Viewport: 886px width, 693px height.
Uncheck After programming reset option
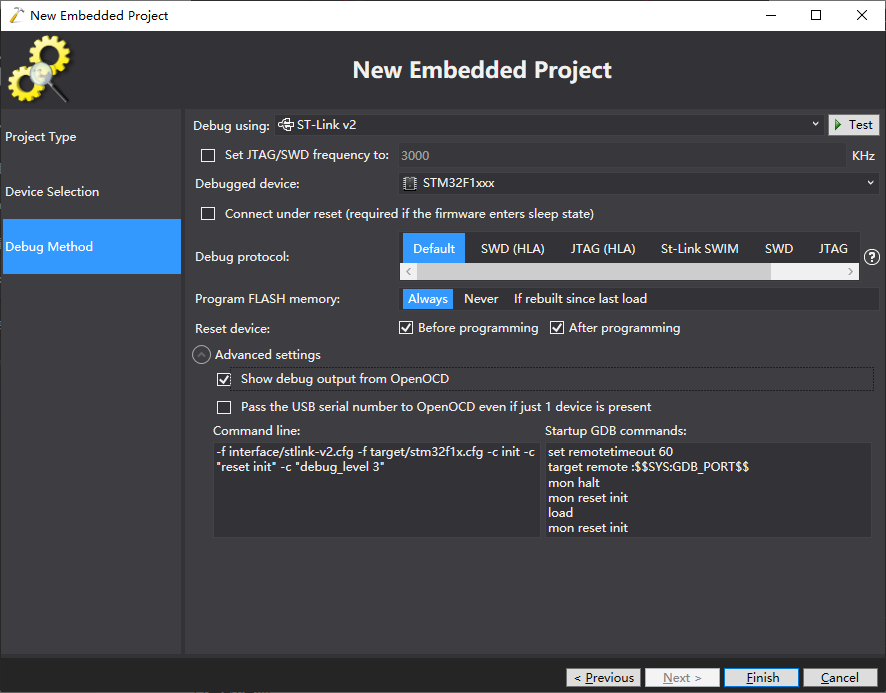pyautogui.click(x=557, y=328)
